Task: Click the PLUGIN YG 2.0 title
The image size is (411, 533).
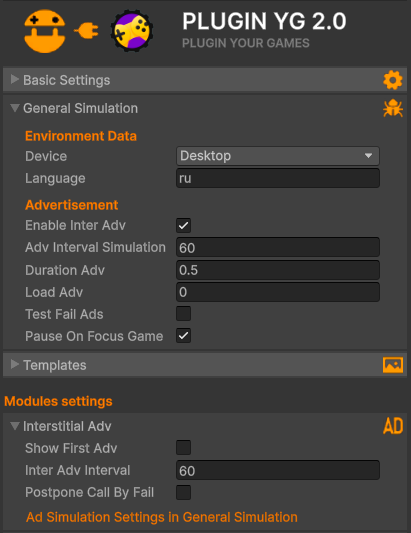Action: point(264,21)
